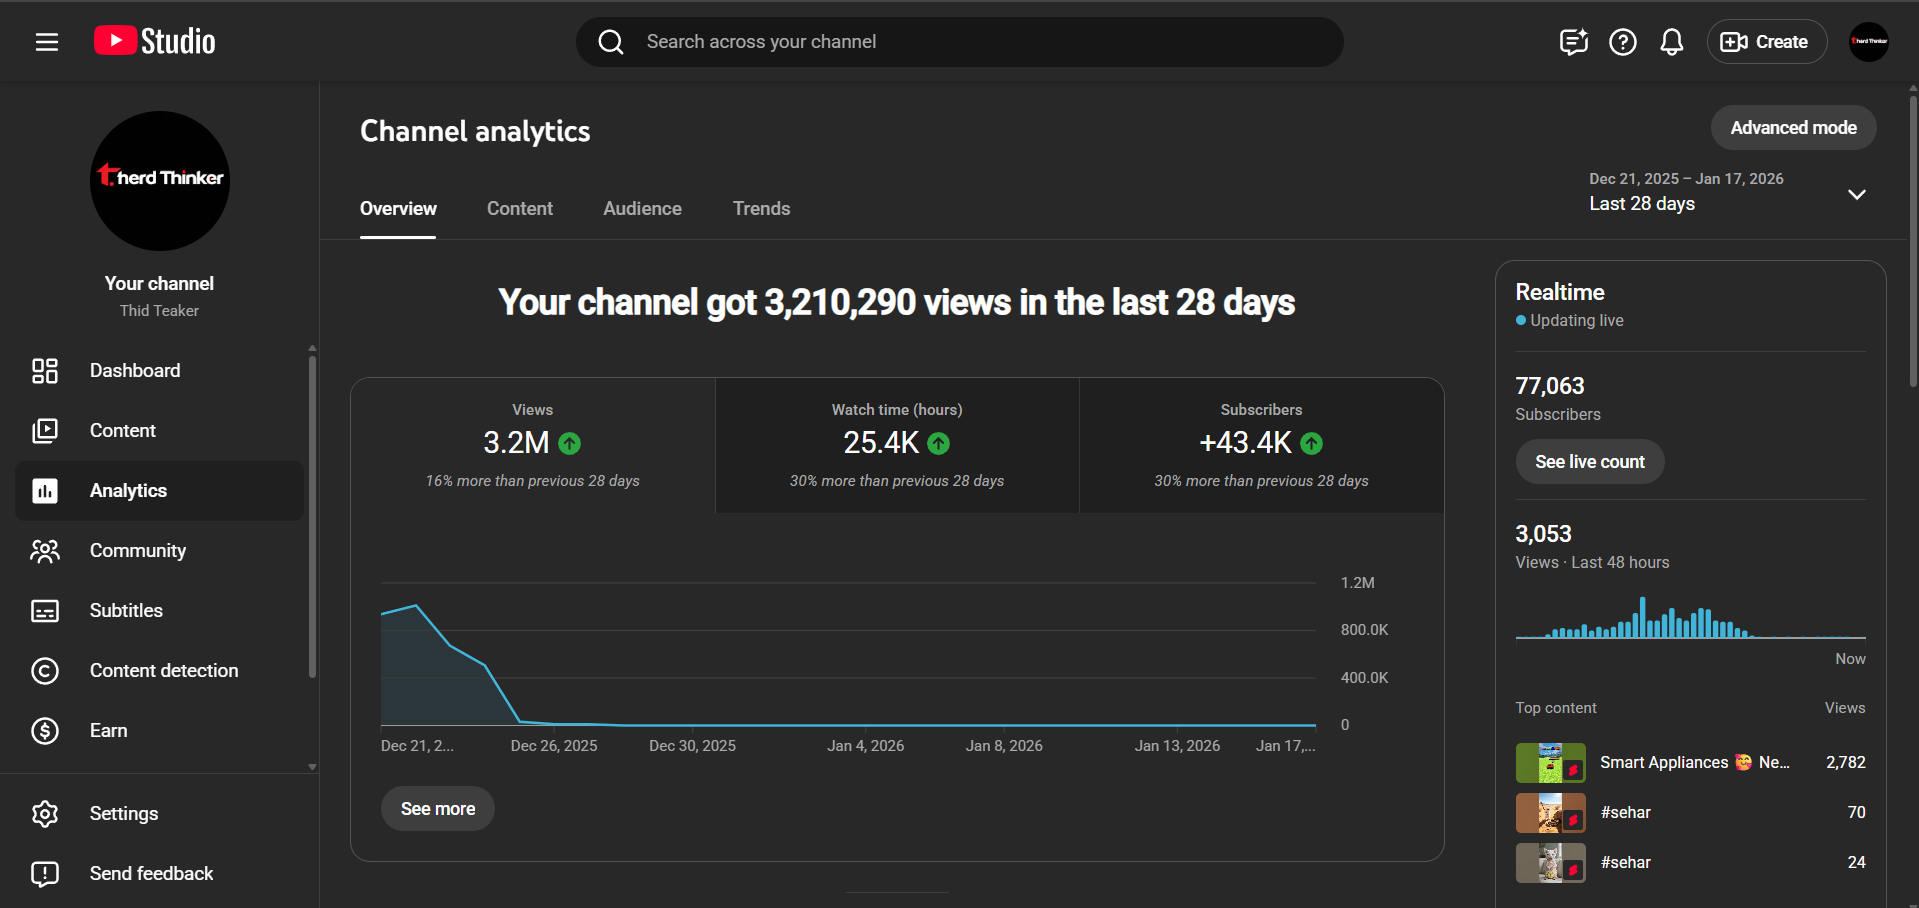This screenshot has width=1919, height=908.
Task: Click the YouTube Studio logo
Action: pyautogui.click(x=155, y=42)
